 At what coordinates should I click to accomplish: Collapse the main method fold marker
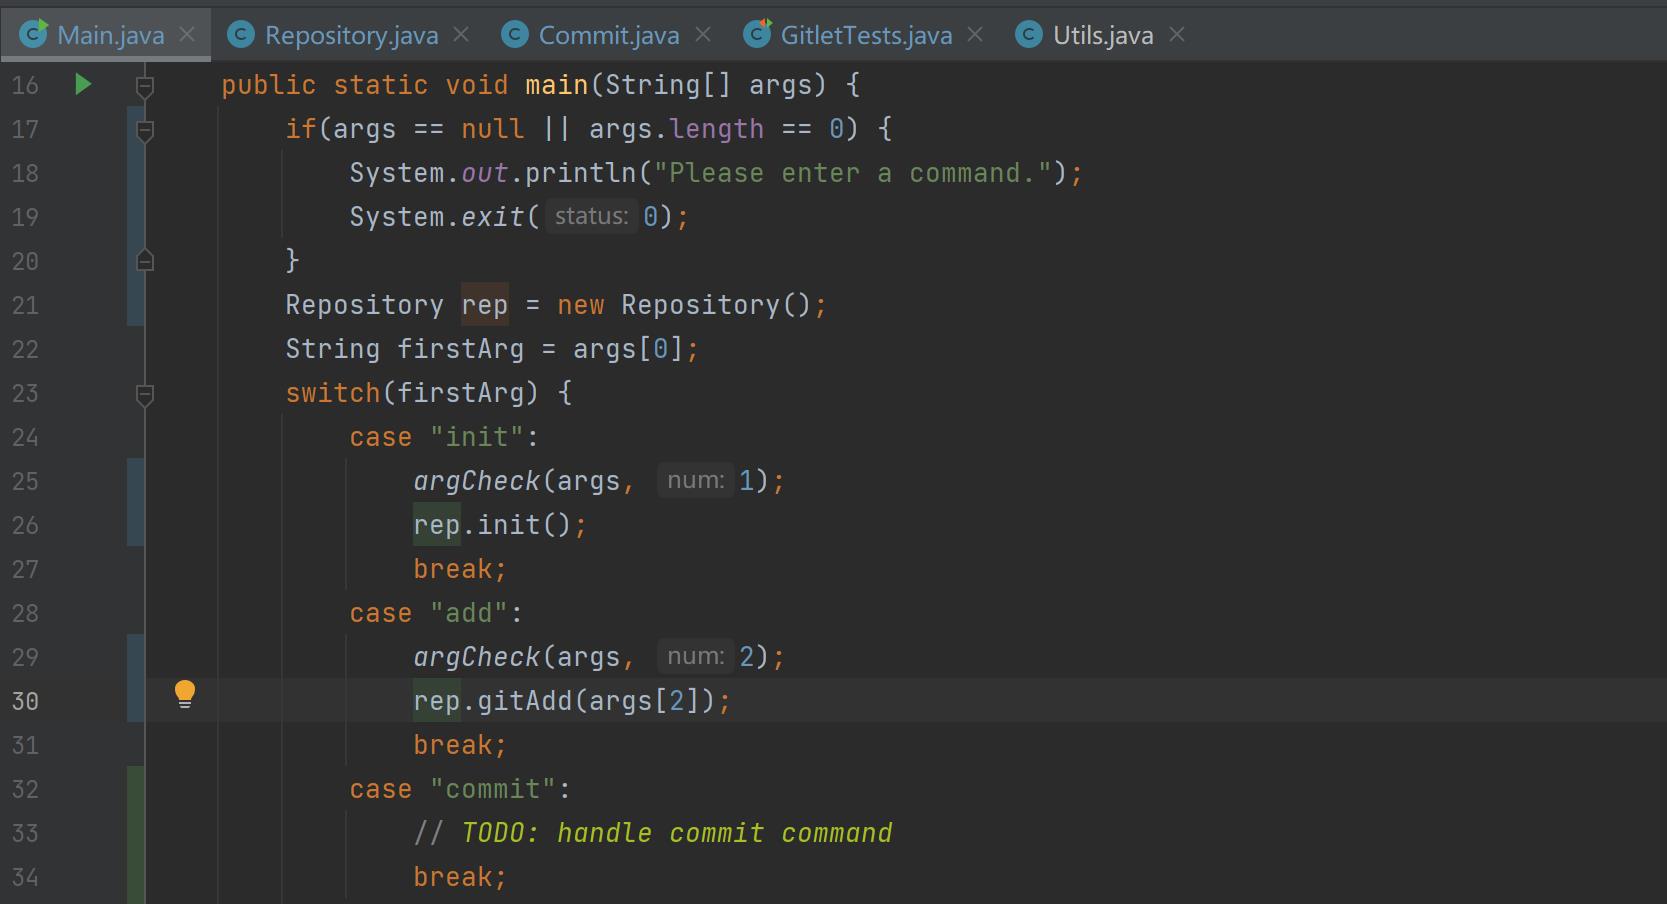(145, 86)
